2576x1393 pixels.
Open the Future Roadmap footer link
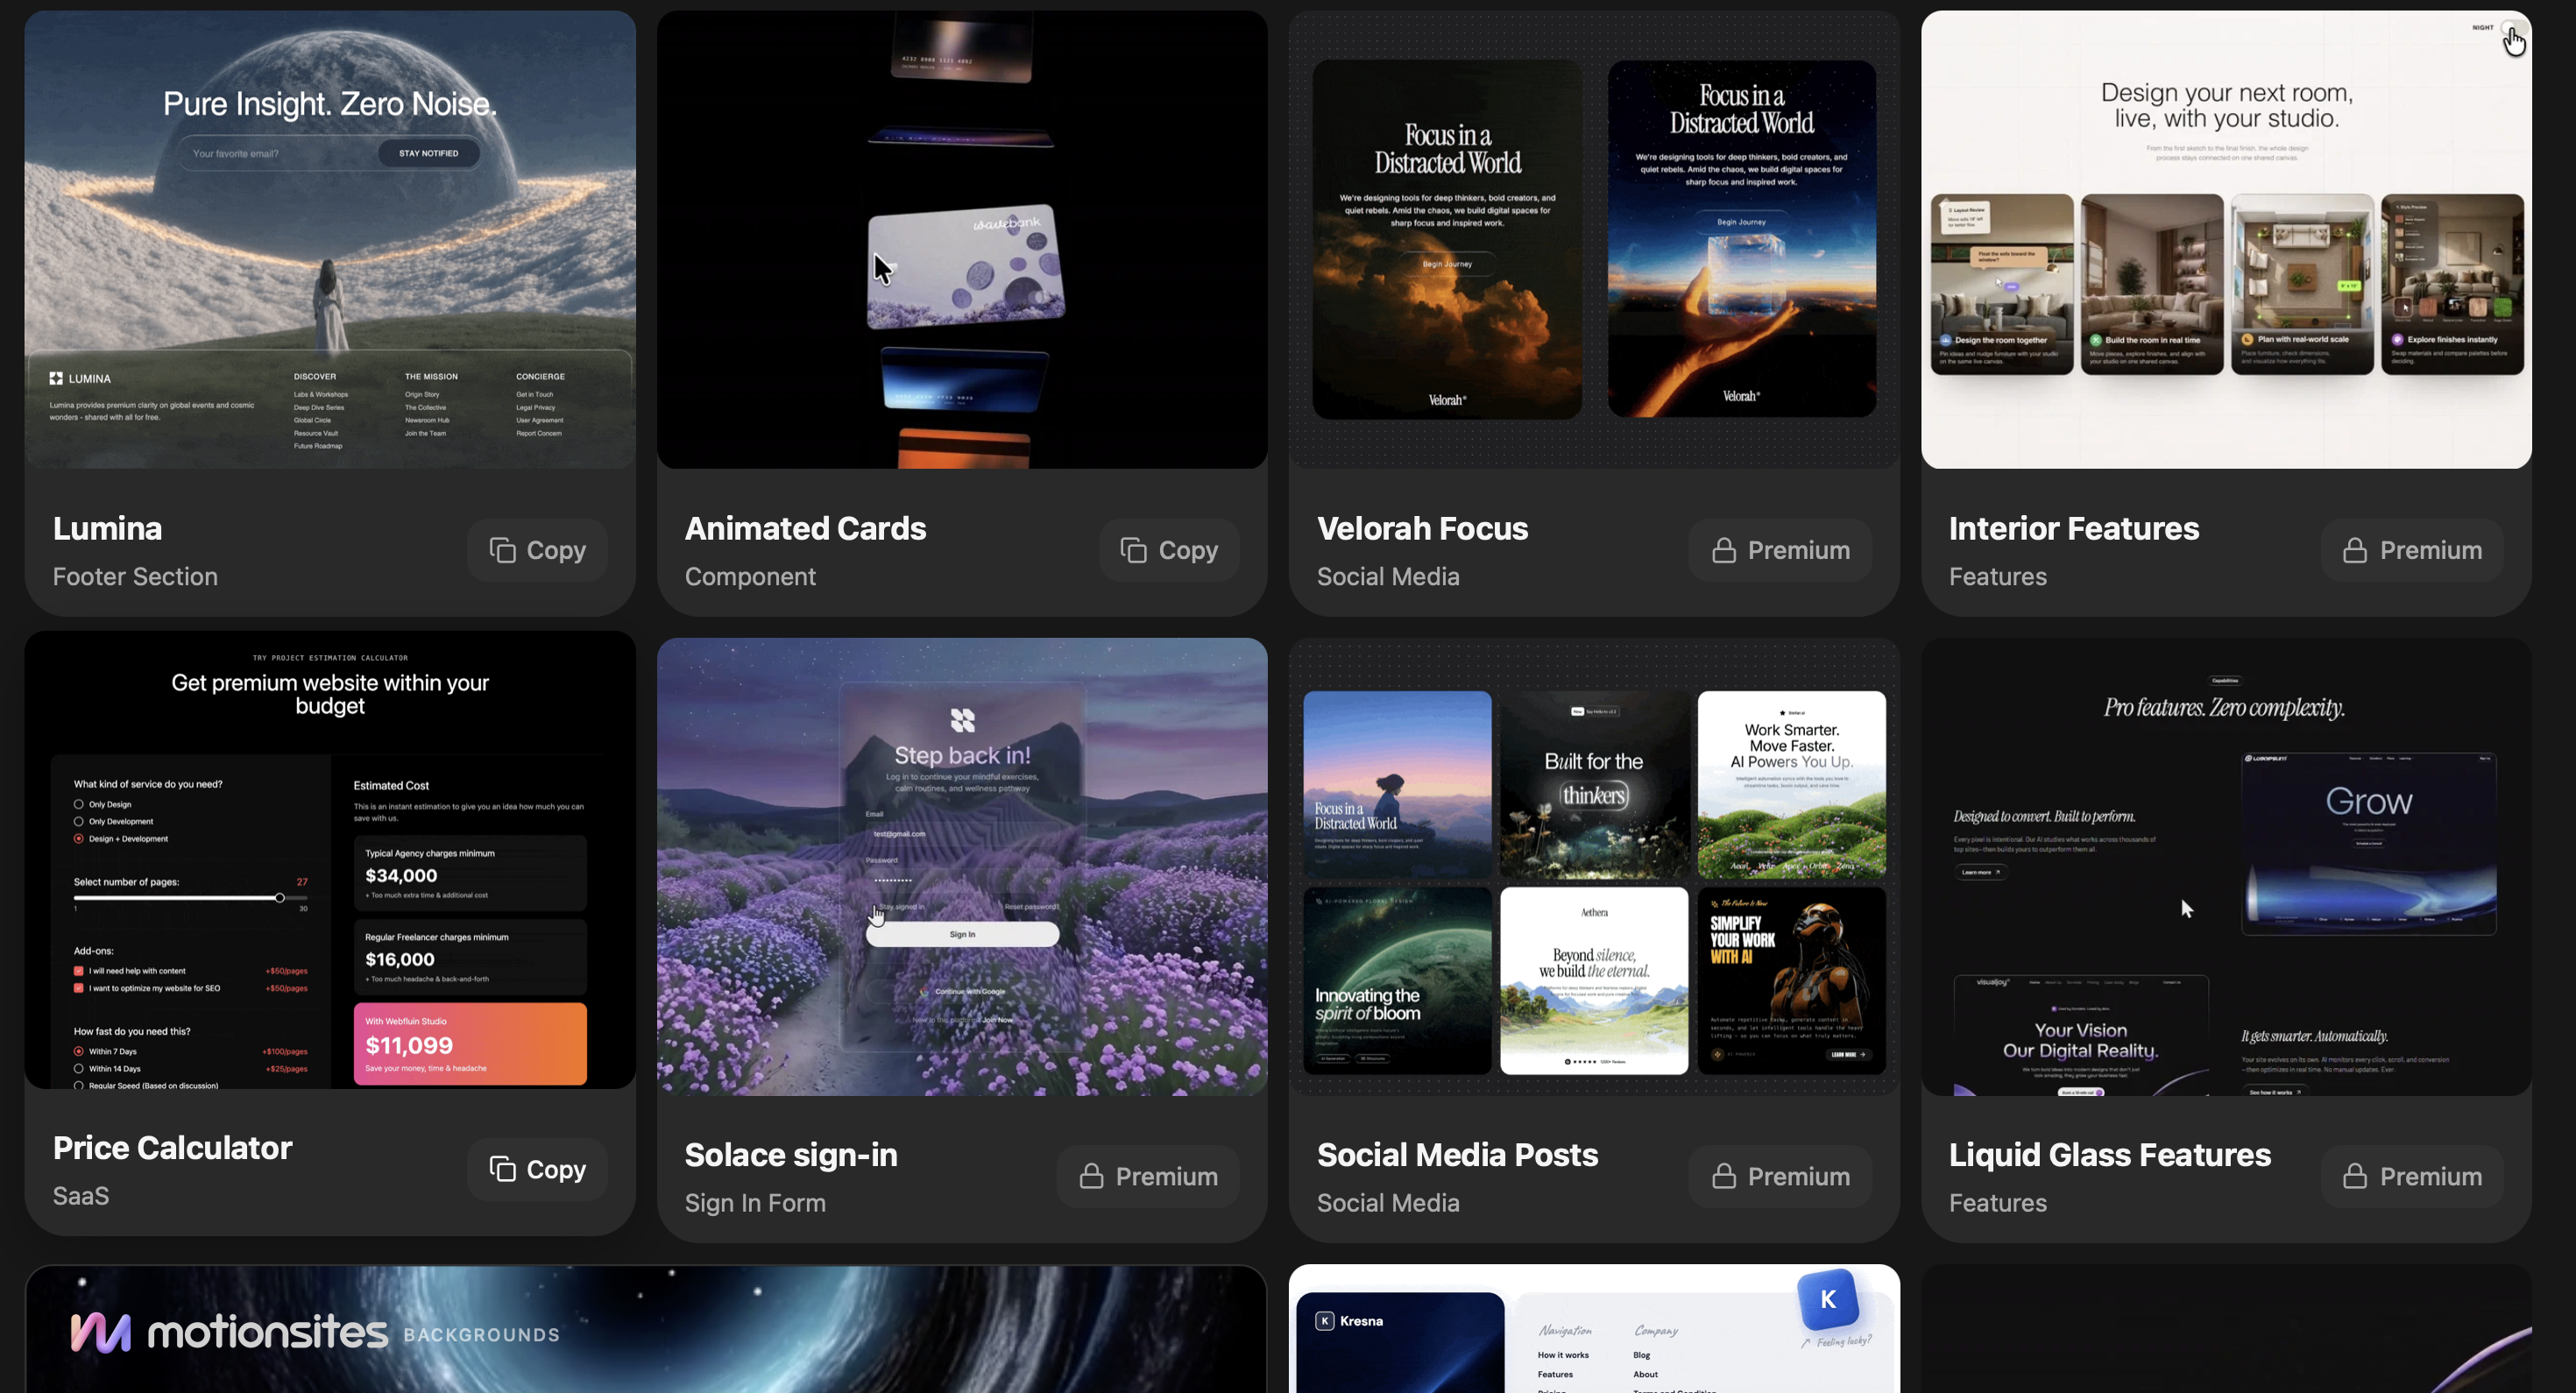coord(318,446)
